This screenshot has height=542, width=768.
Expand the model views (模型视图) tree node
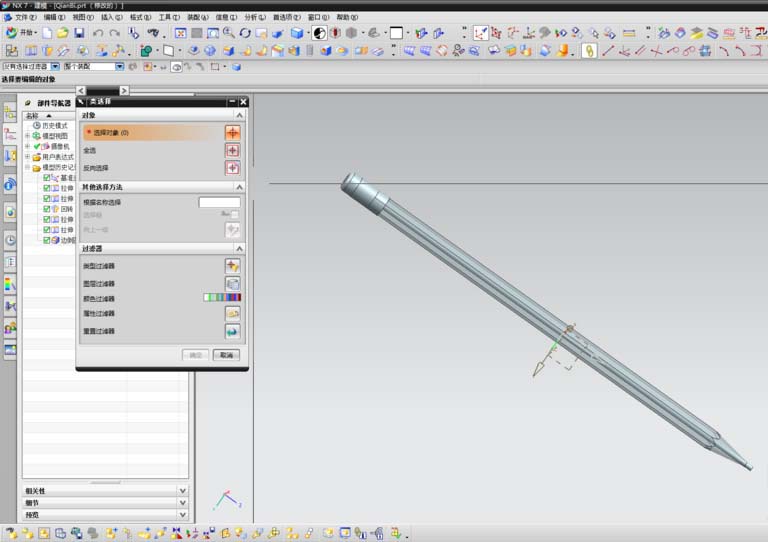(27, 136)
